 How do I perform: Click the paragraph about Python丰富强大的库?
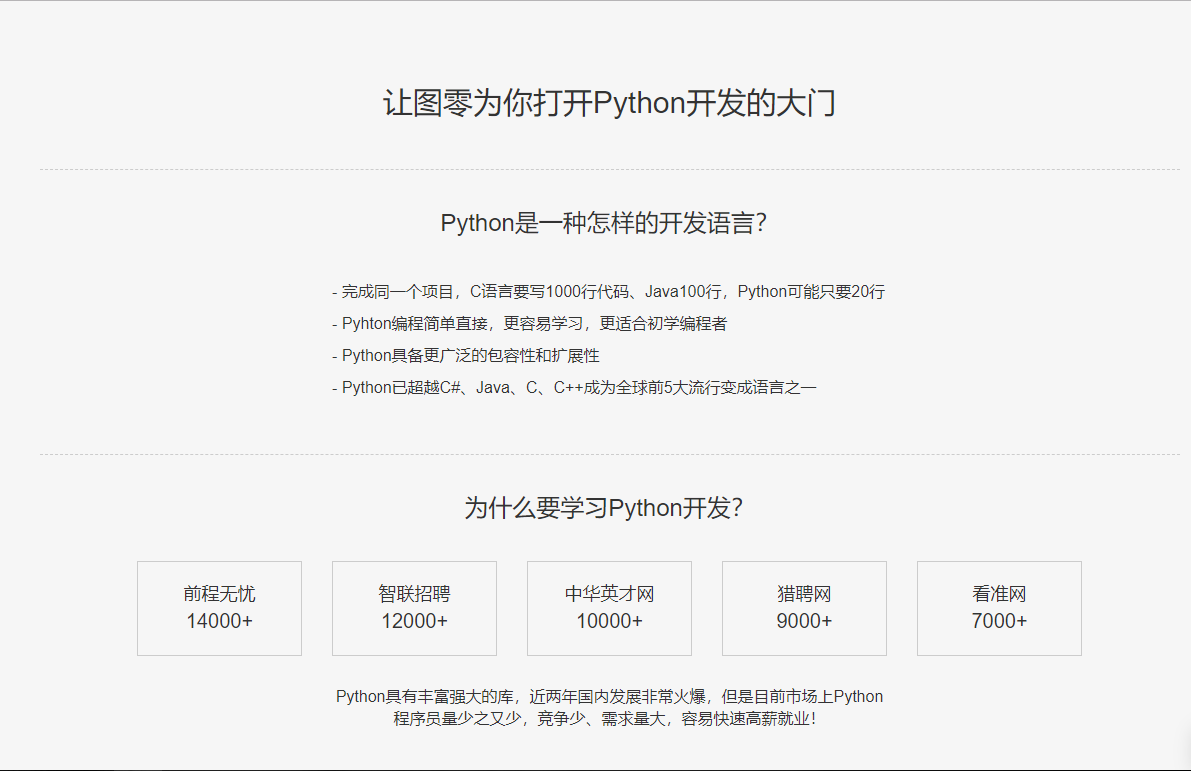tap(609, 705)
